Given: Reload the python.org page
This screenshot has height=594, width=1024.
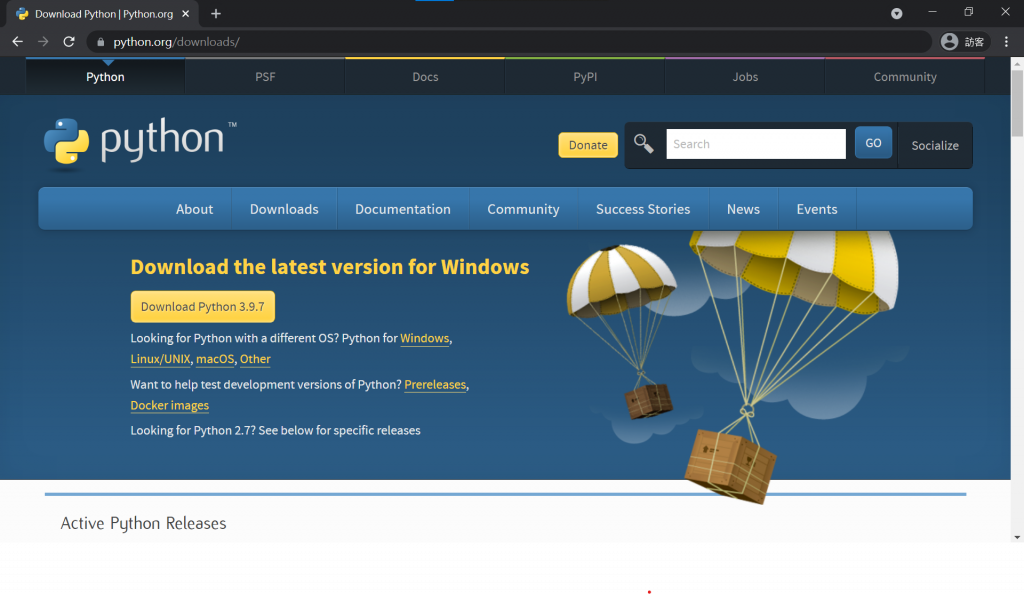Looking at the screenshot, I should point(69,42).
